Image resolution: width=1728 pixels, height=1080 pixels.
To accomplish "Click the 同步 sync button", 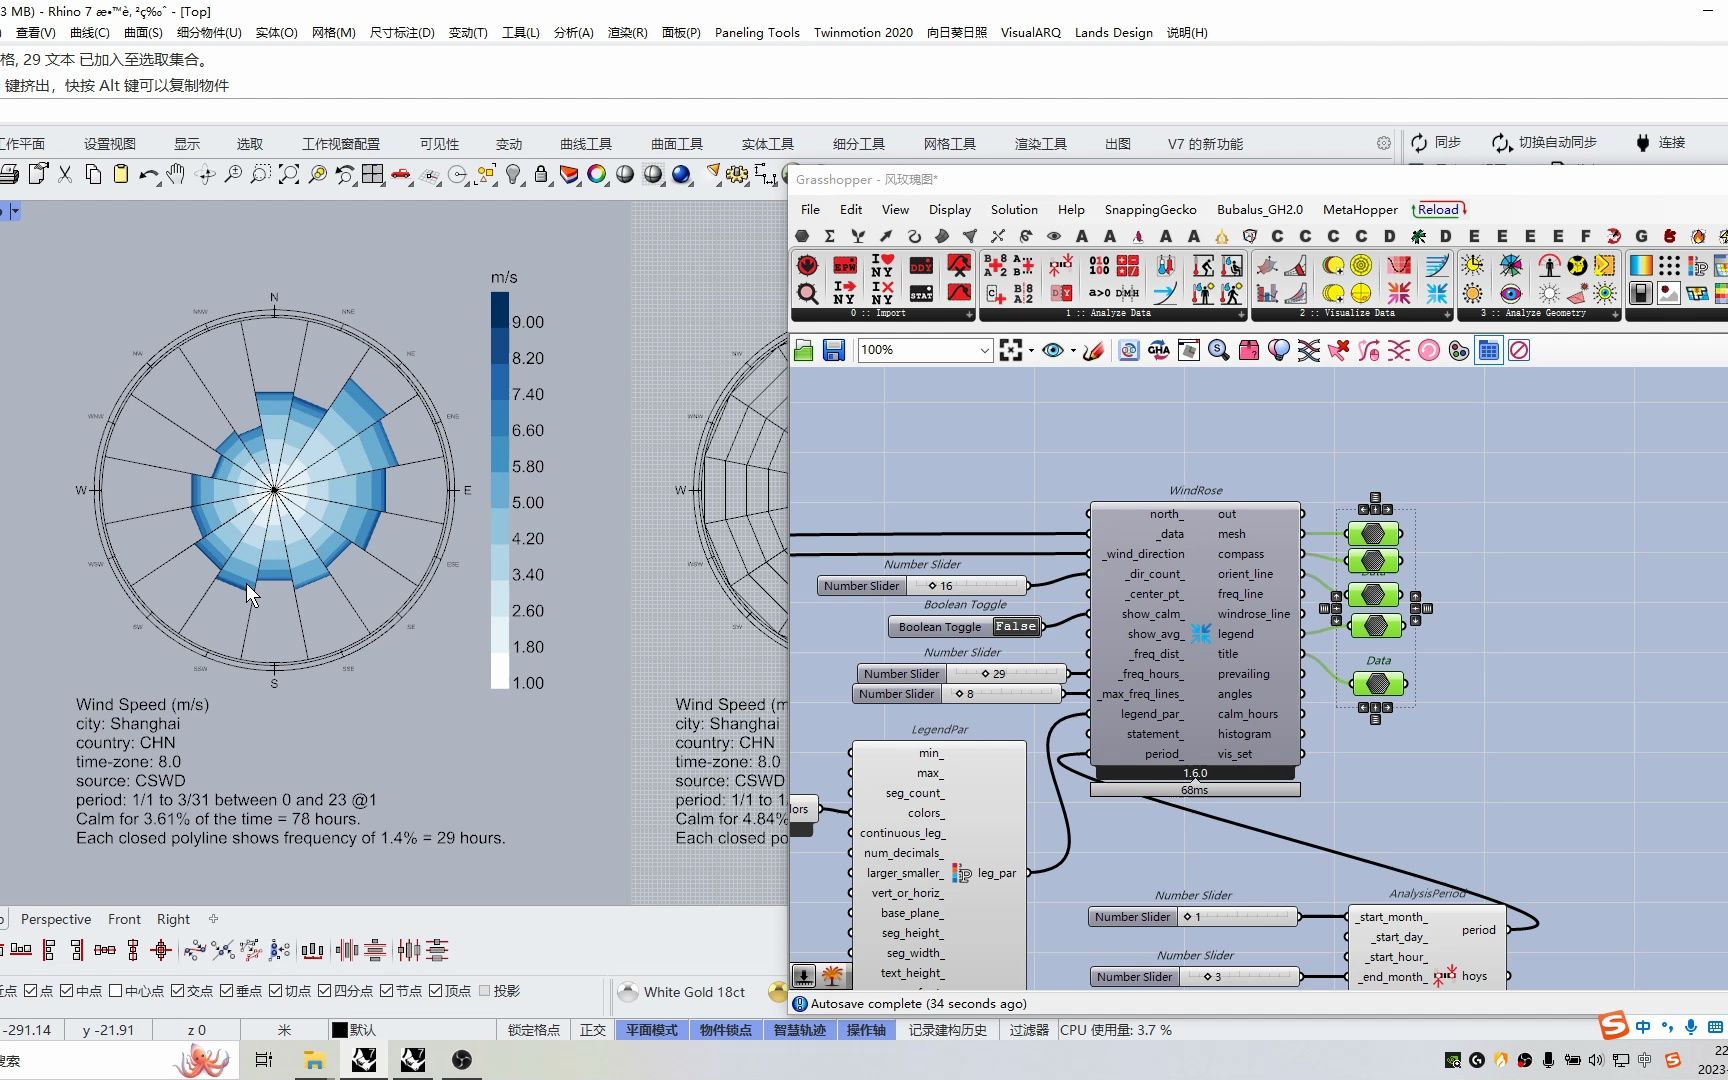I will click(1436, 143).
